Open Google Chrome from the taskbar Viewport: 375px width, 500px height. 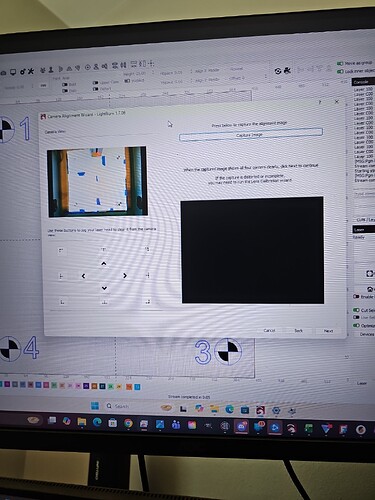click(128, 423)
